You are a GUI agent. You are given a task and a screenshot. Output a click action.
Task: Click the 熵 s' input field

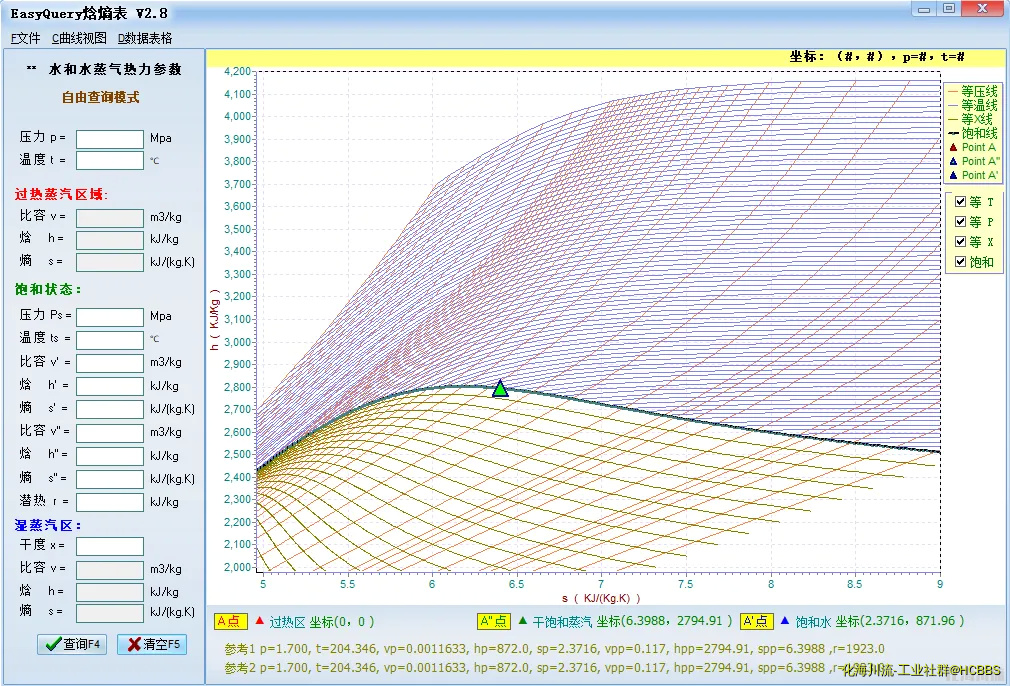[110, 409]
